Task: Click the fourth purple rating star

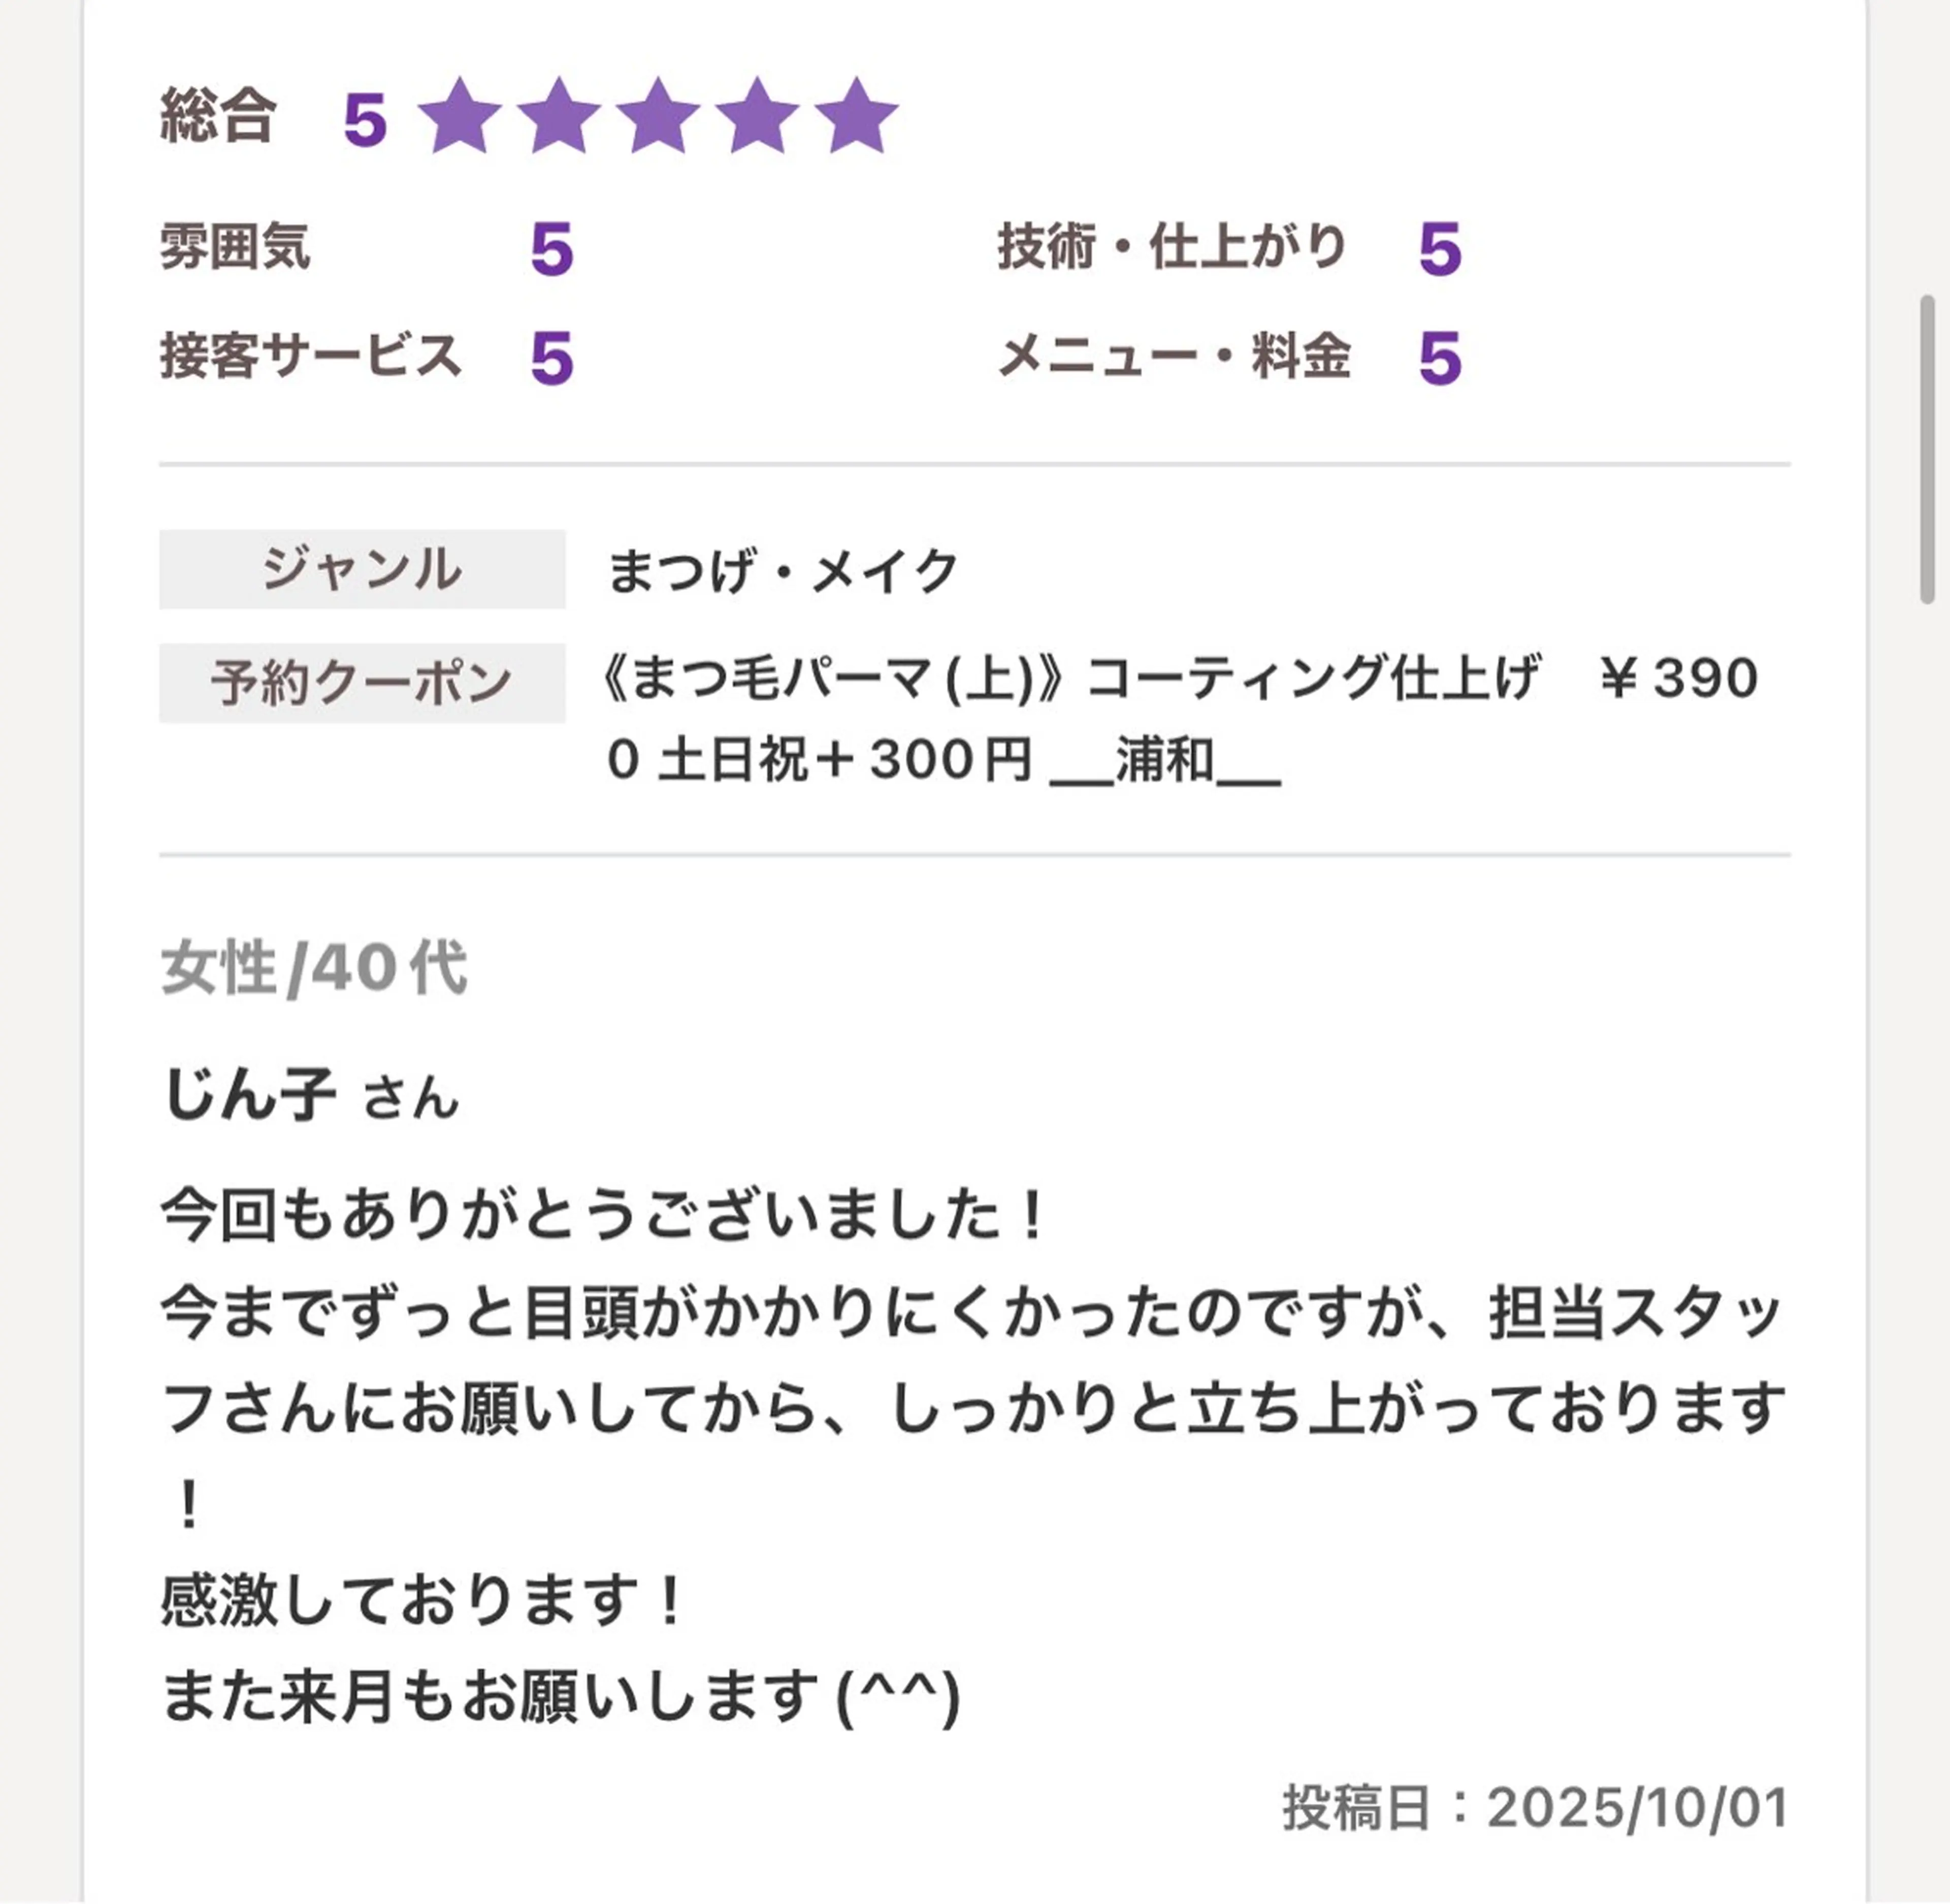Action: [x=757, y=117]
